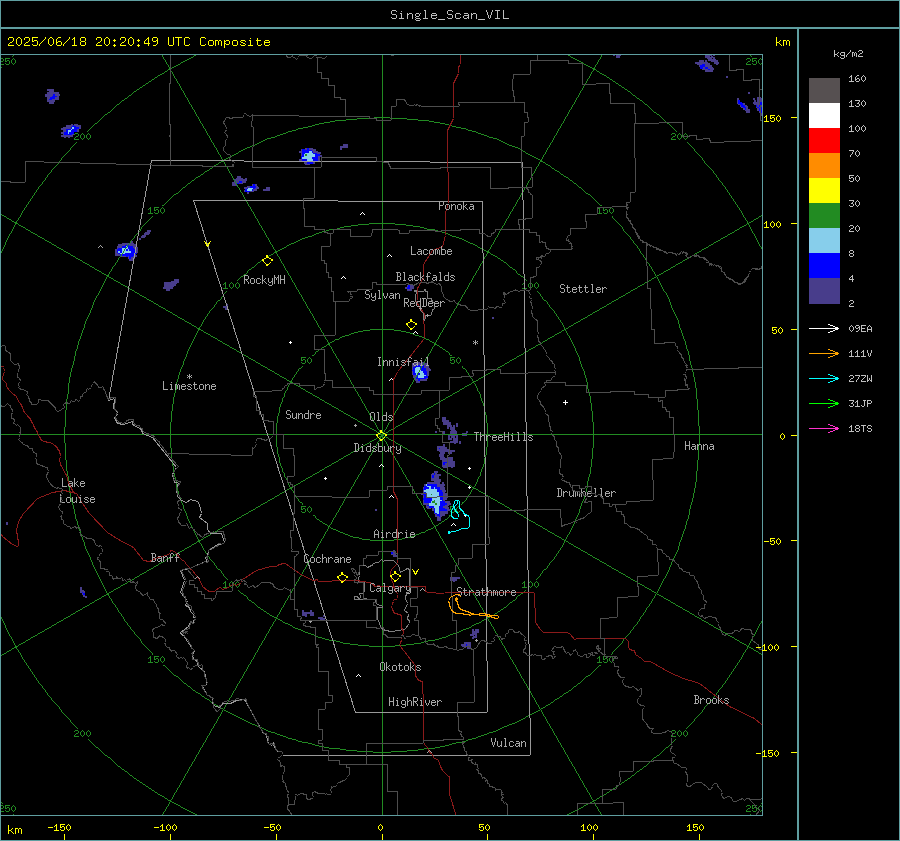The width and height of the screenshot is (900, 841).
Task: Click the Banff label
Action: tap(165, 558)
